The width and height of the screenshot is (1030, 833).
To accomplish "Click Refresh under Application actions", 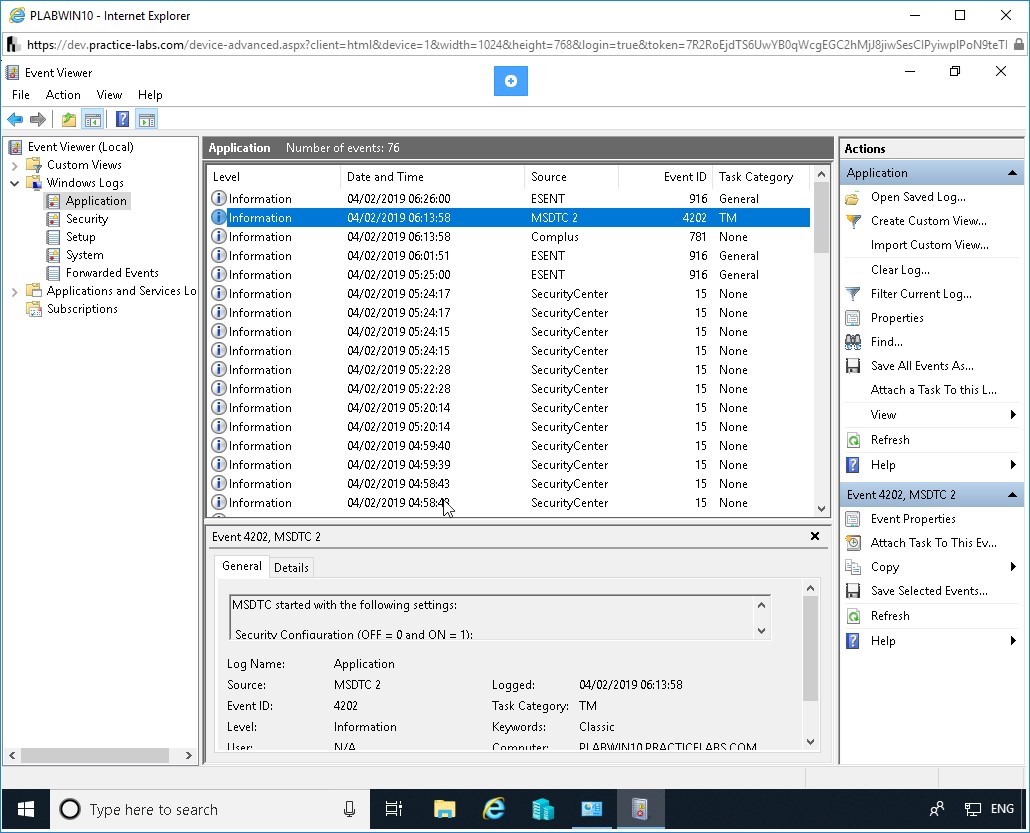I will [890, 440].
